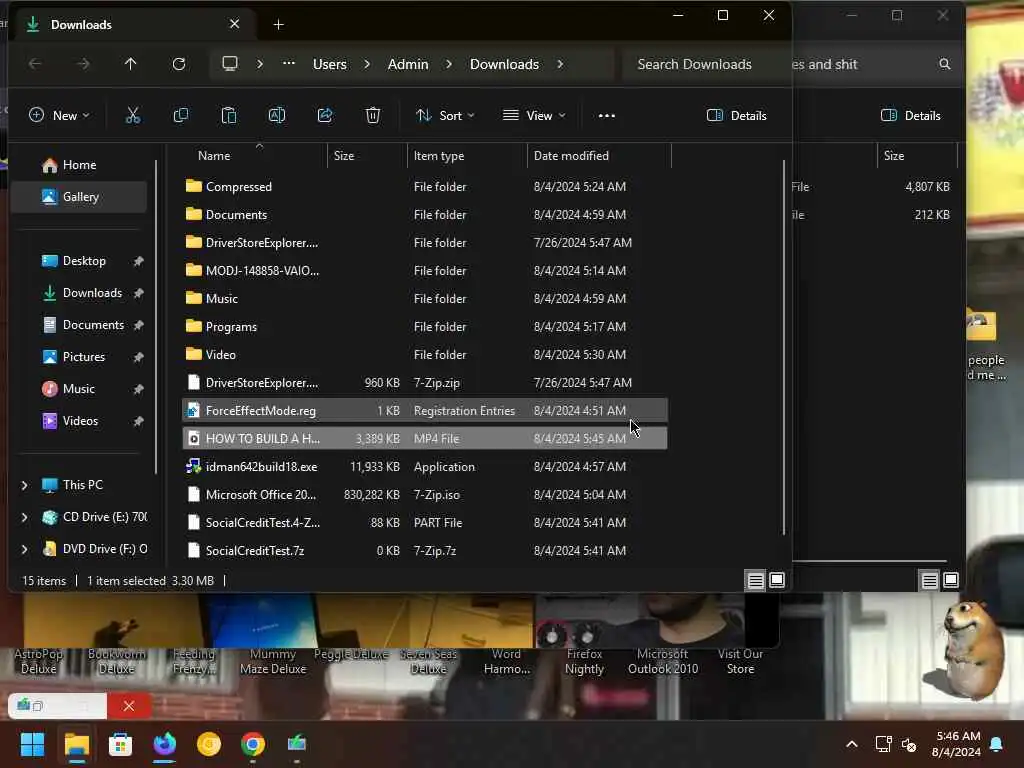Image resolution: width=1024 pixels, height=768 pixels.
Task: Click the PC monitor icon in address bar
Action: click(x=230, y=64)
